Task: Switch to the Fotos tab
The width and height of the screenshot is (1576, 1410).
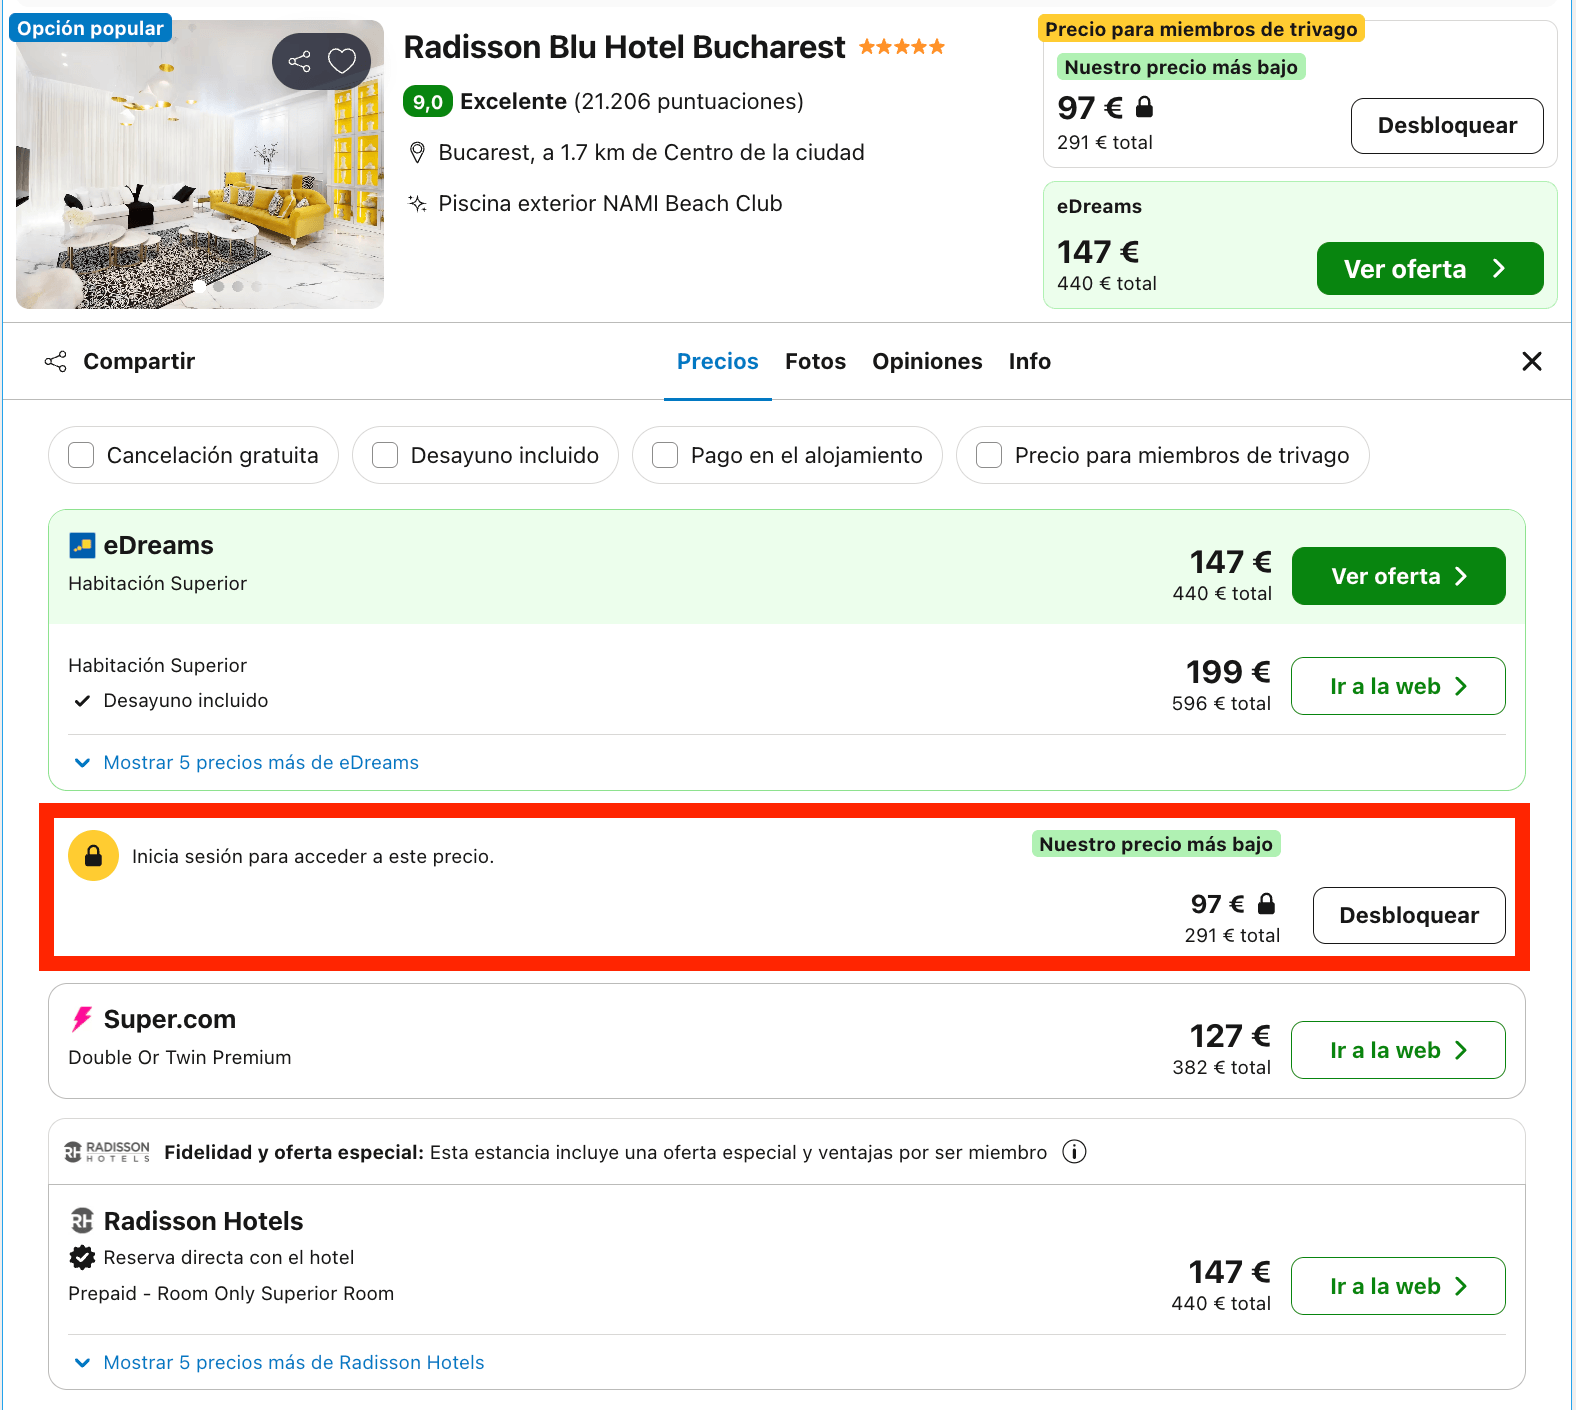Action: 815,361
